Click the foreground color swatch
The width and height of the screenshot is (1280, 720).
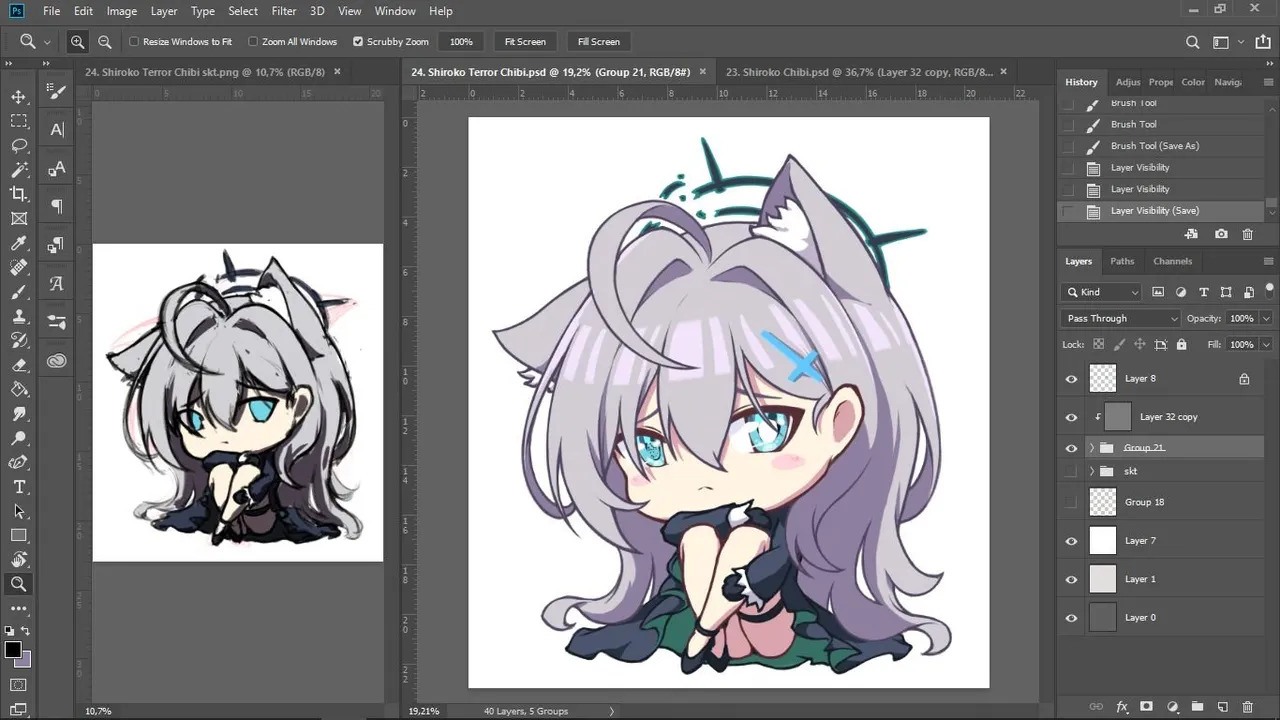[x=12, y=650]
